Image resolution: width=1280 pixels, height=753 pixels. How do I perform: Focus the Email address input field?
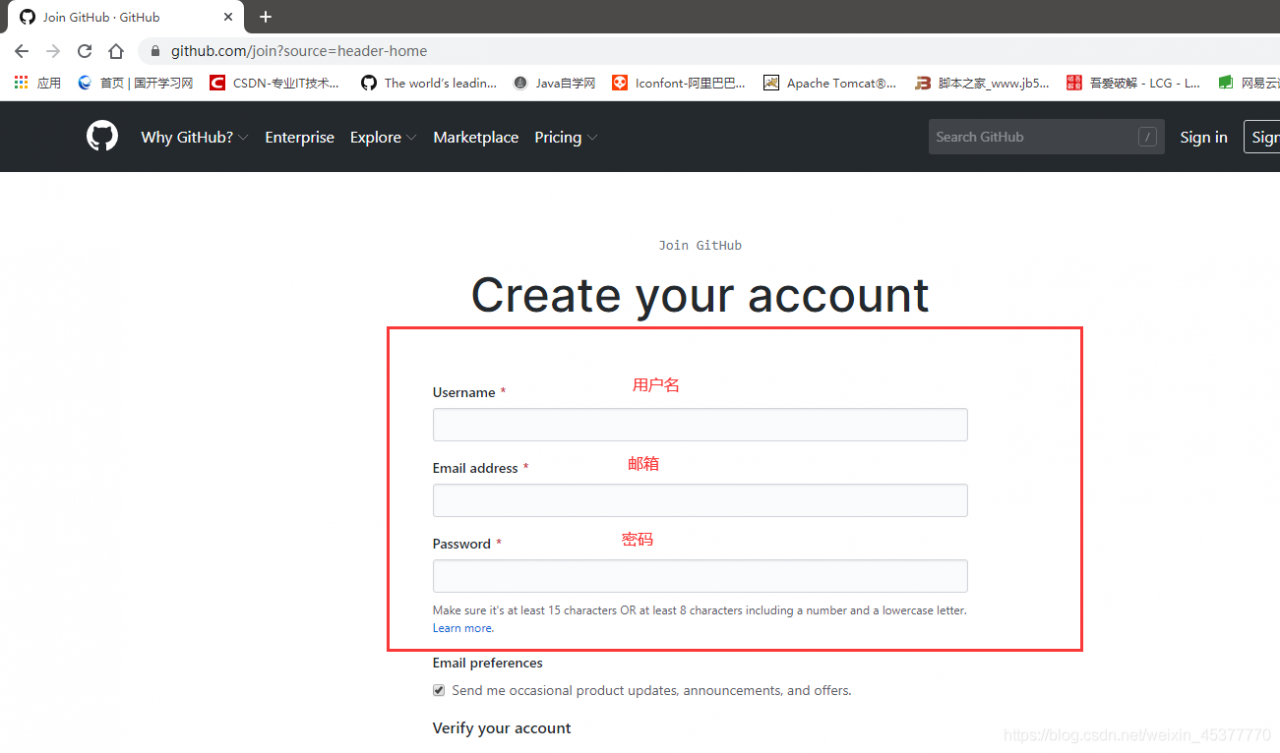[x=700, y=500]
